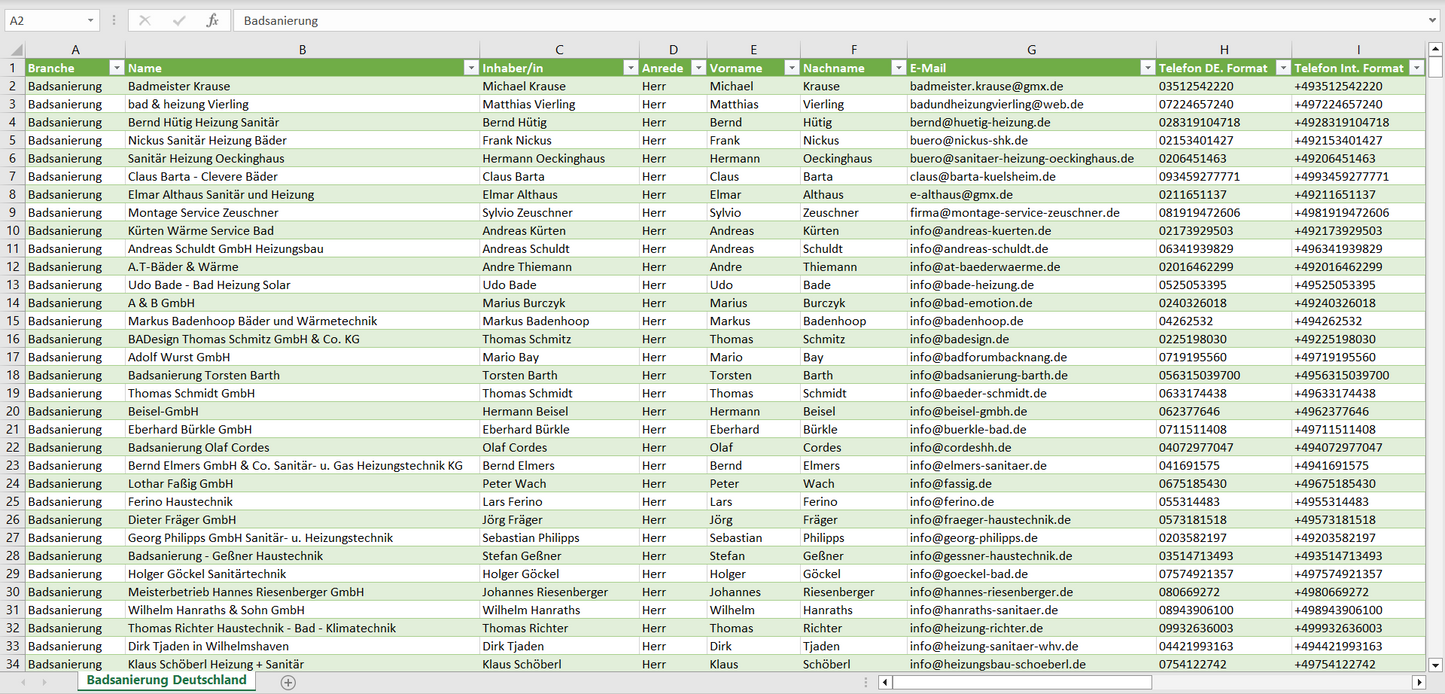The height and width of the screenshot is (694, 1445).
Task: Expand the formula bar with the chevron
Action: [1434, 20]
